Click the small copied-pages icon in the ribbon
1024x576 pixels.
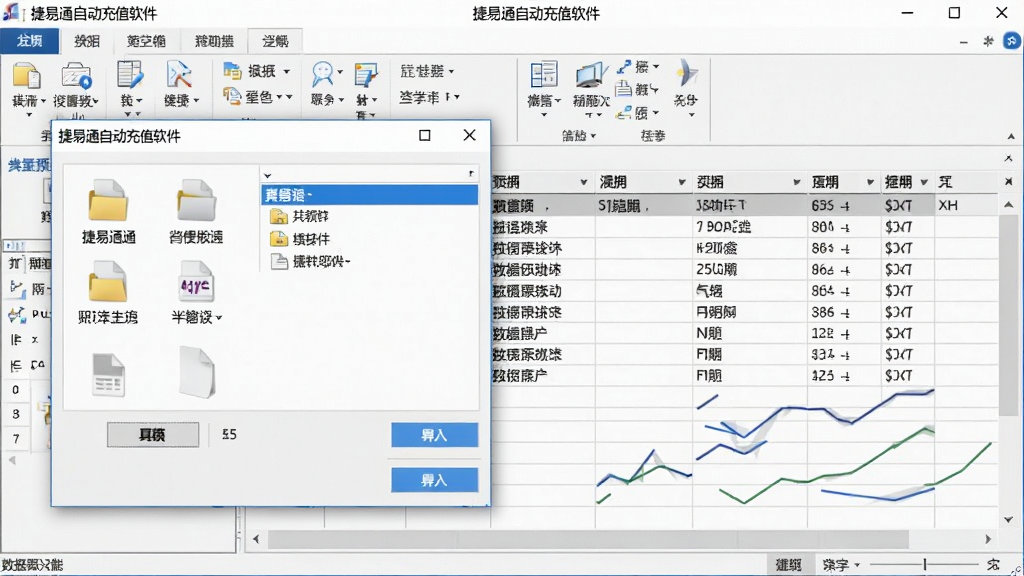tap(232, 96)
